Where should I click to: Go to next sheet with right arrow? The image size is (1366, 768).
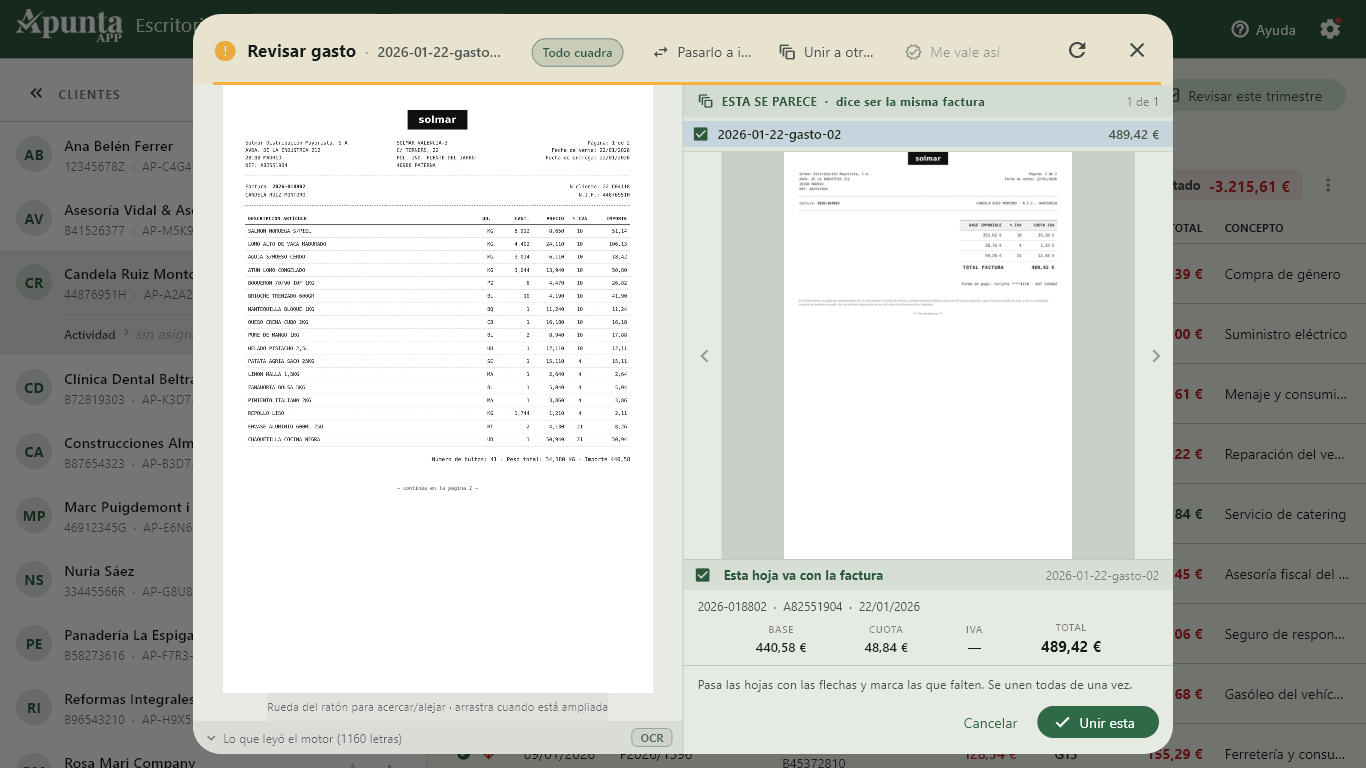(x=1156, y=356)
